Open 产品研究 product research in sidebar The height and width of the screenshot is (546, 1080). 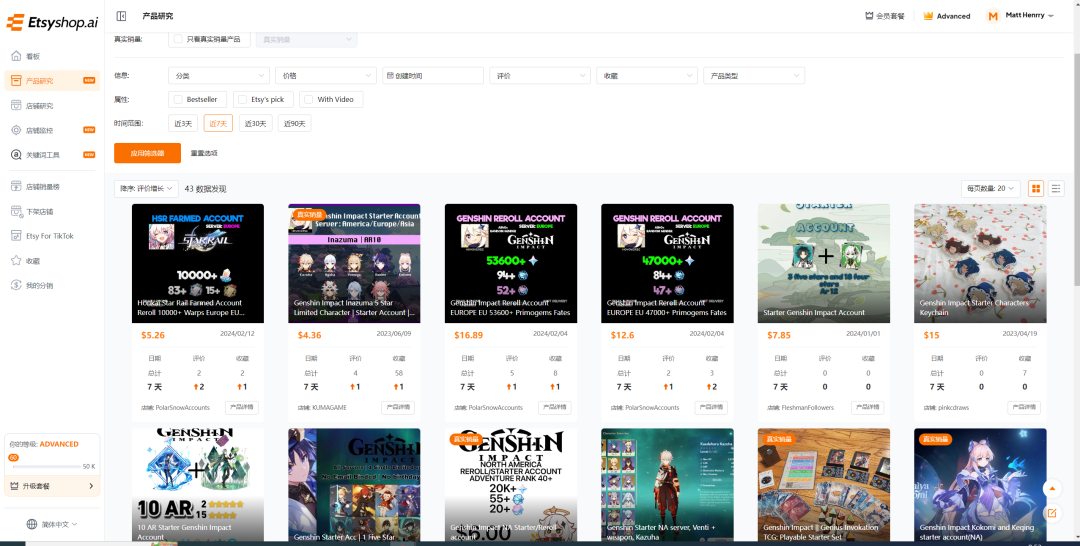click(52, 81)
